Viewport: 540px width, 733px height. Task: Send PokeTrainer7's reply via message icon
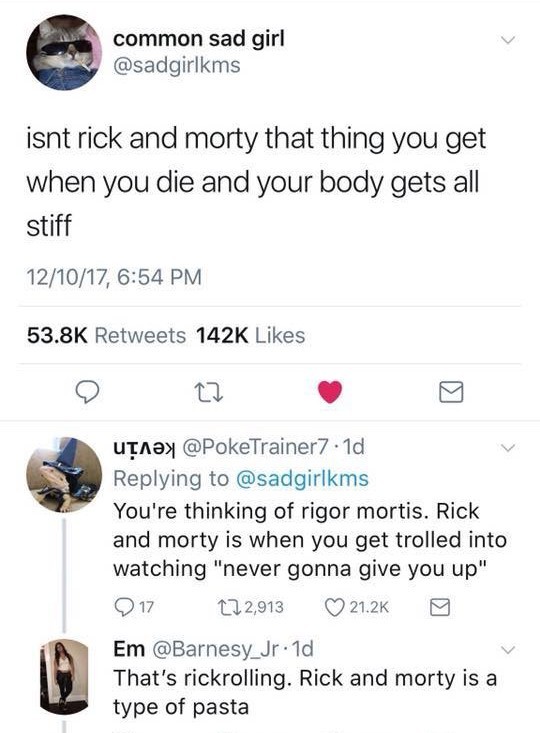[x=439, y=607]
